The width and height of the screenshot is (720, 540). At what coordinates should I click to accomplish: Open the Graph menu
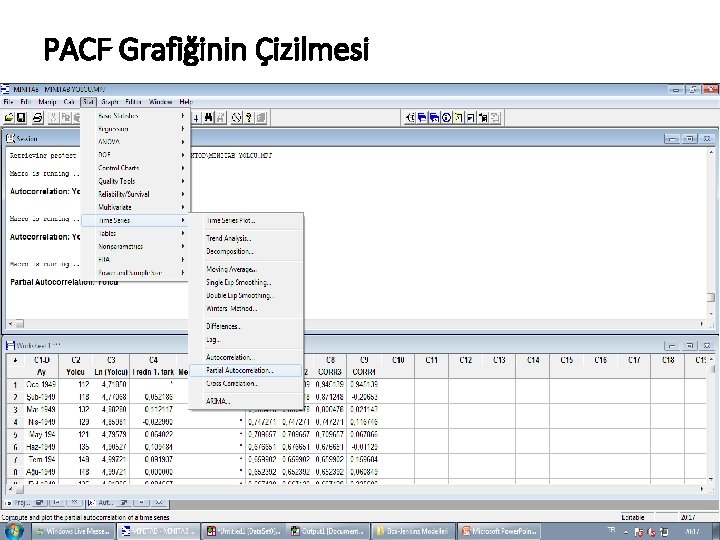click(x=110, y=102)
